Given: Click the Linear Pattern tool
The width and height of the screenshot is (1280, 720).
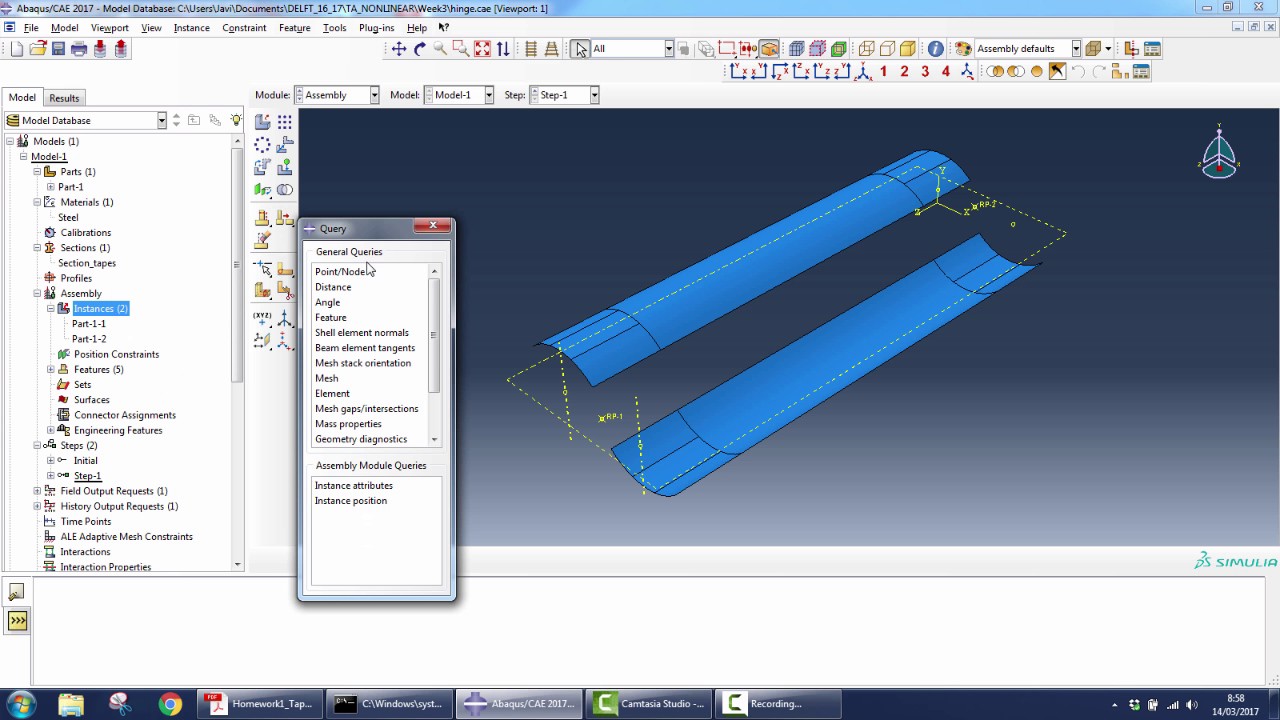Looking at the screenshot, I should pos(285,122).
